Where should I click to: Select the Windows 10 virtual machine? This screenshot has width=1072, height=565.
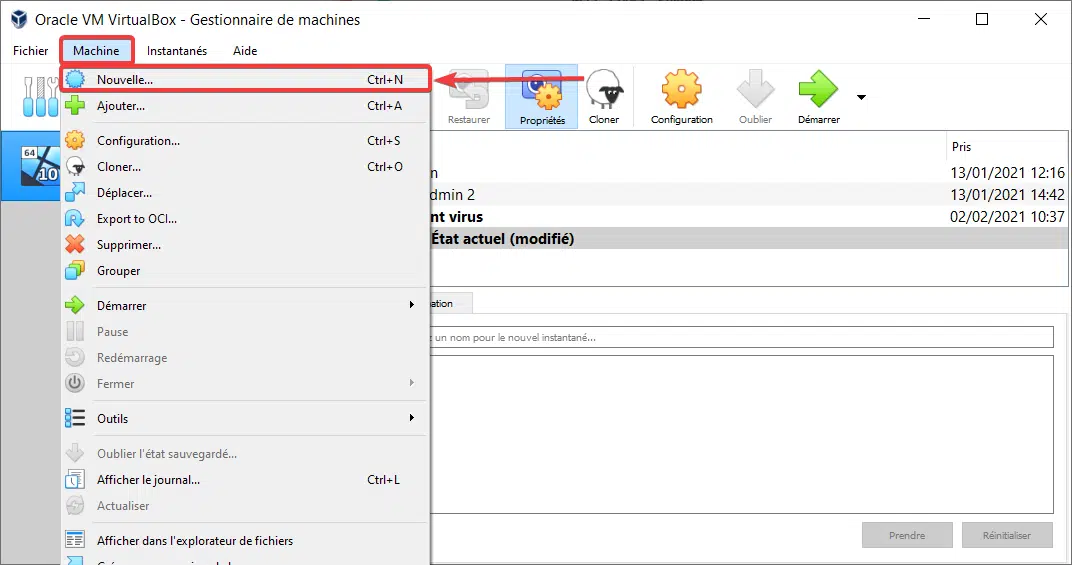pyautogui.click(x=31, y=166)
